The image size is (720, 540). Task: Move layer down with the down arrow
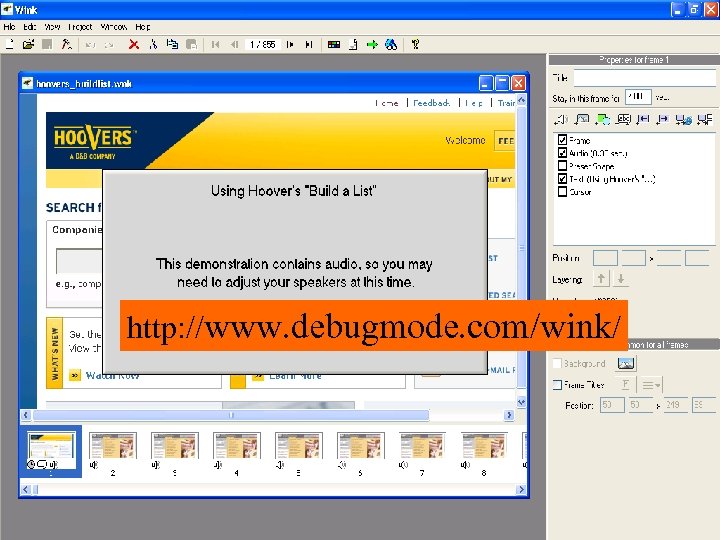click(620, 278)
